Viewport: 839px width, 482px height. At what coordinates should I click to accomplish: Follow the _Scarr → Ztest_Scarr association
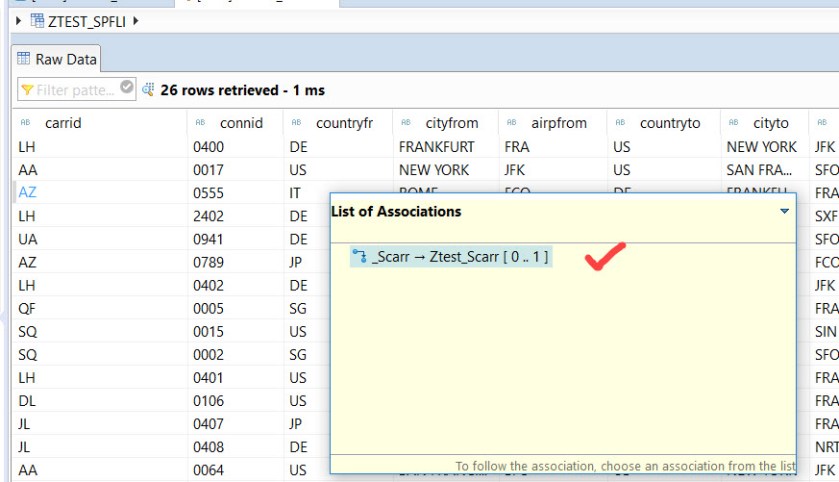(x=451, y=257)
